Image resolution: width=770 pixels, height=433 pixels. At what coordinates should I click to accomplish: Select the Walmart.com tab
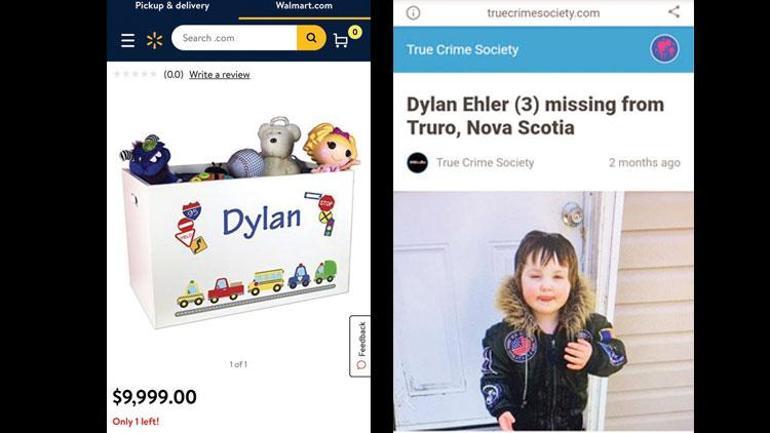click(304, 6)
